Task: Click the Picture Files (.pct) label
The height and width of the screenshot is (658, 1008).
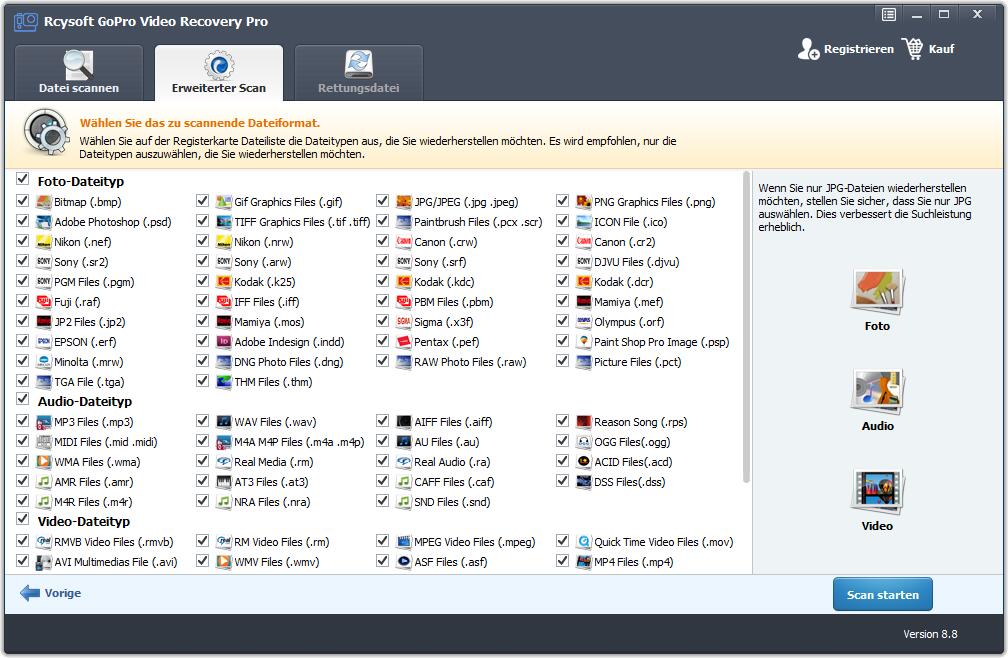Action: (x=638, y=362)
